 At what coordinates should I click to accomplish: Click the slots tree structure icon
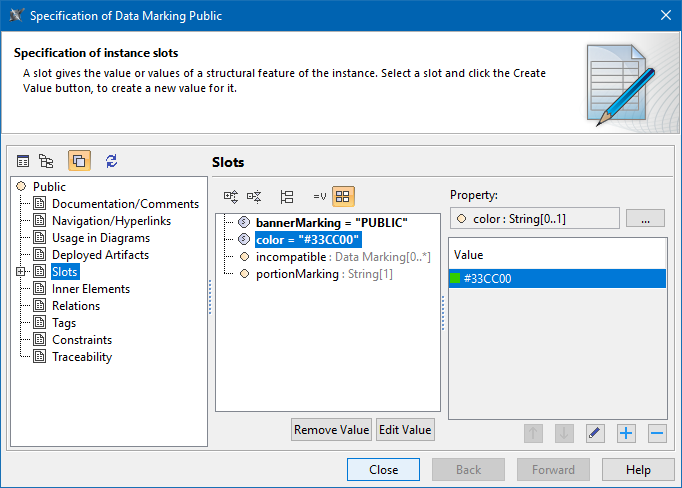287,197
